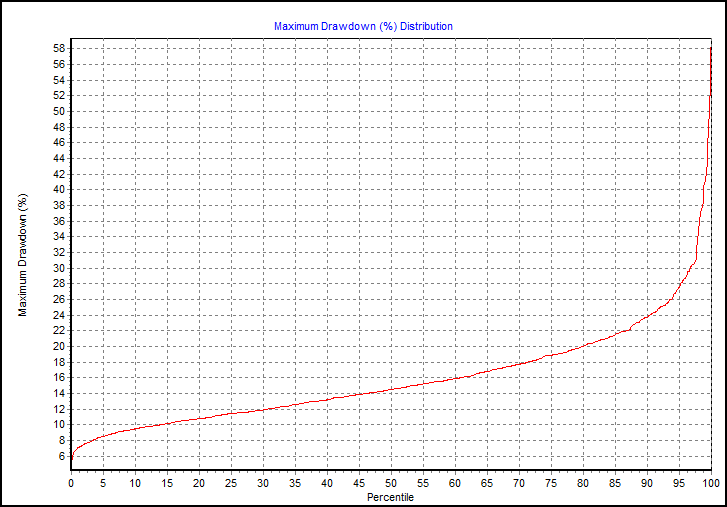Select the 56 tick label on the y-axis
Screen dimensions: 727x507
tap(59, 64)
